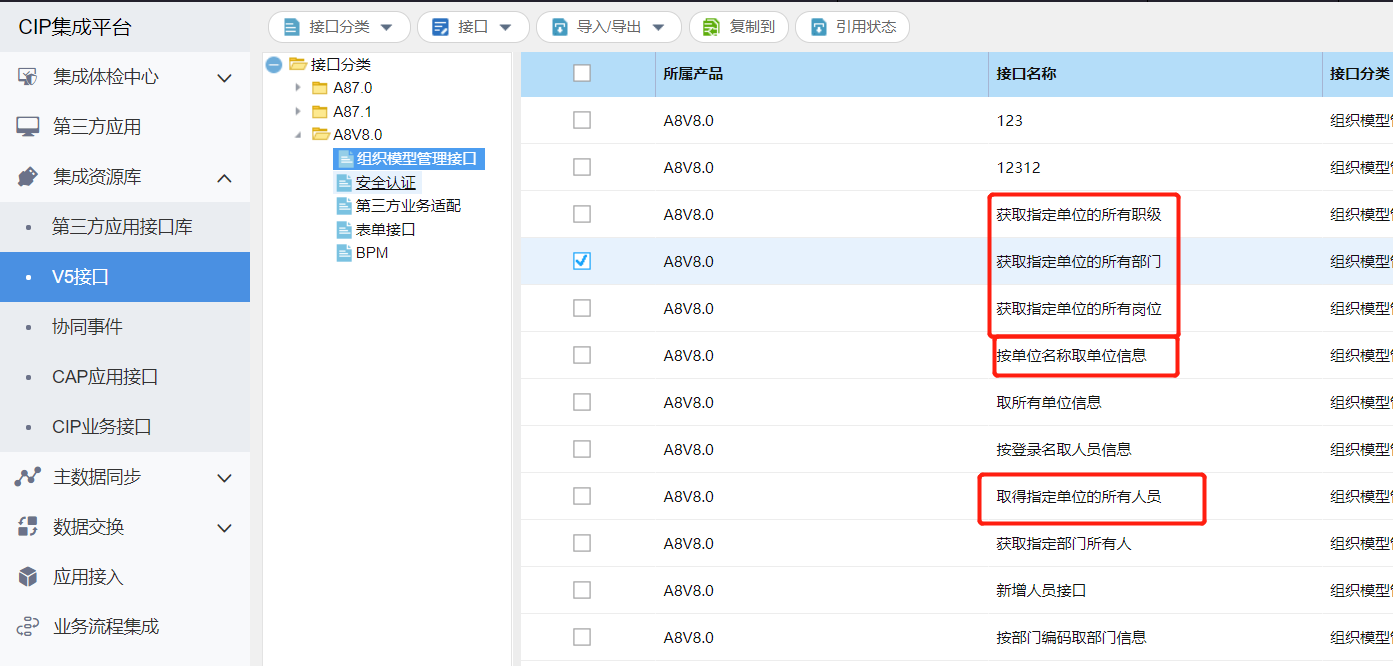Open 协同事件 in the sidebar
Viewport: 1393px width, 666px height.
pos(125,327)
